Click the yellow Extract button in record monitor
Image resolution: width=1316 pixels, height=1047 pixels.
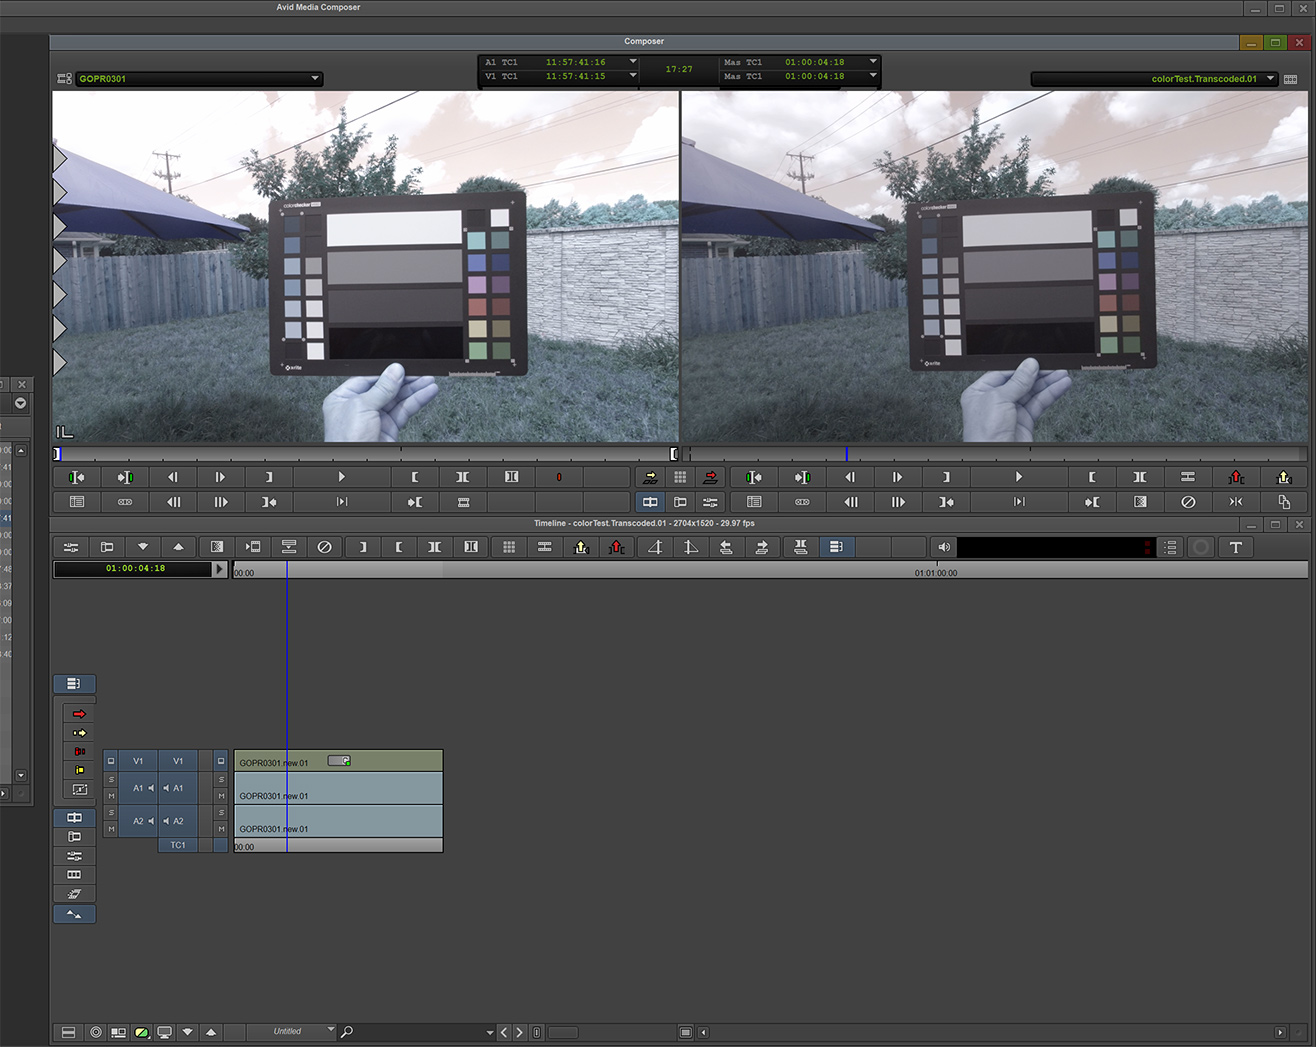[x=1284, y=478]
